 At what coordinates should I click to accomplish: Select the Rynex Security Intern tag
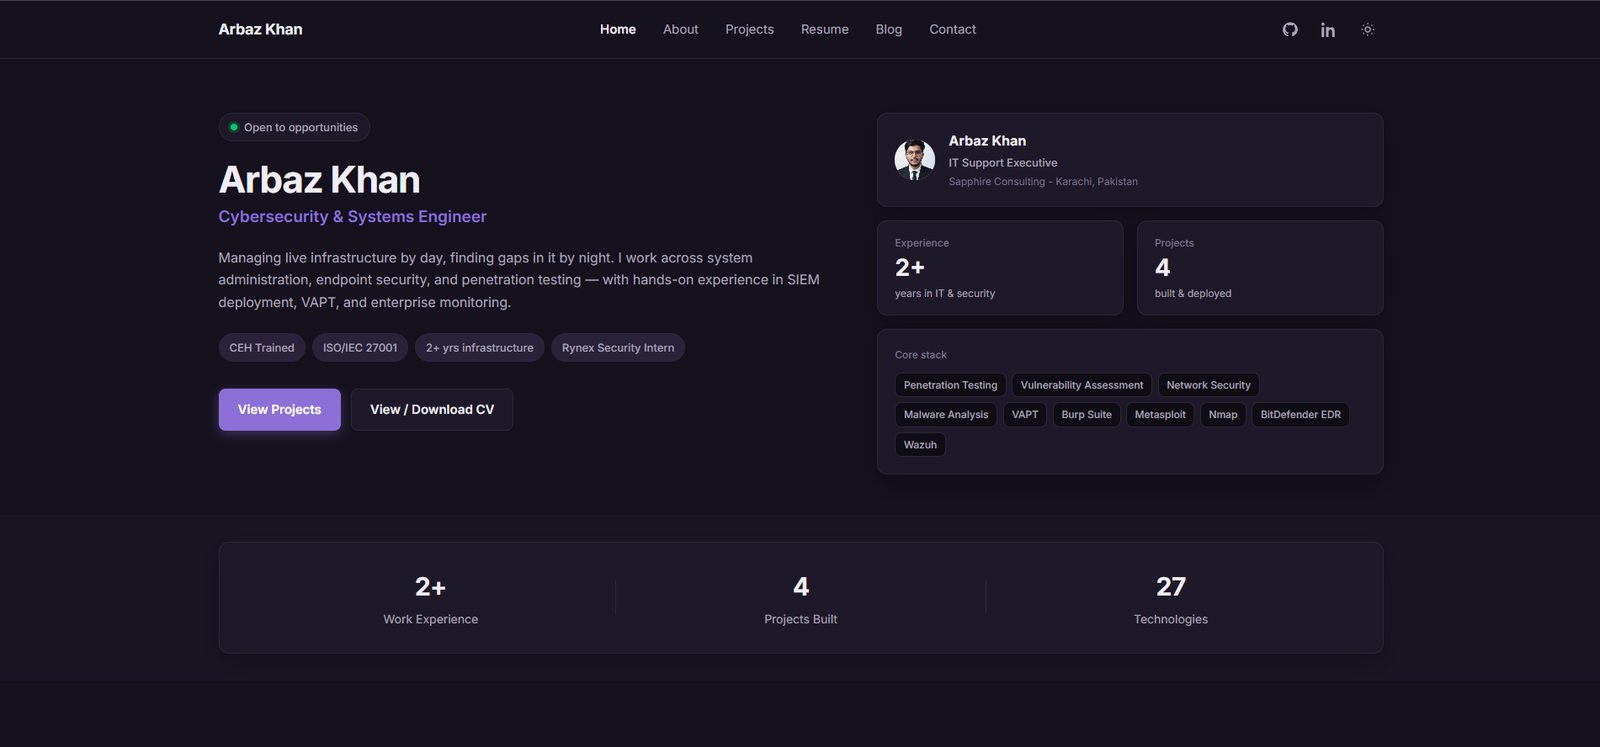pyautogui.click(x=618, y=348)
